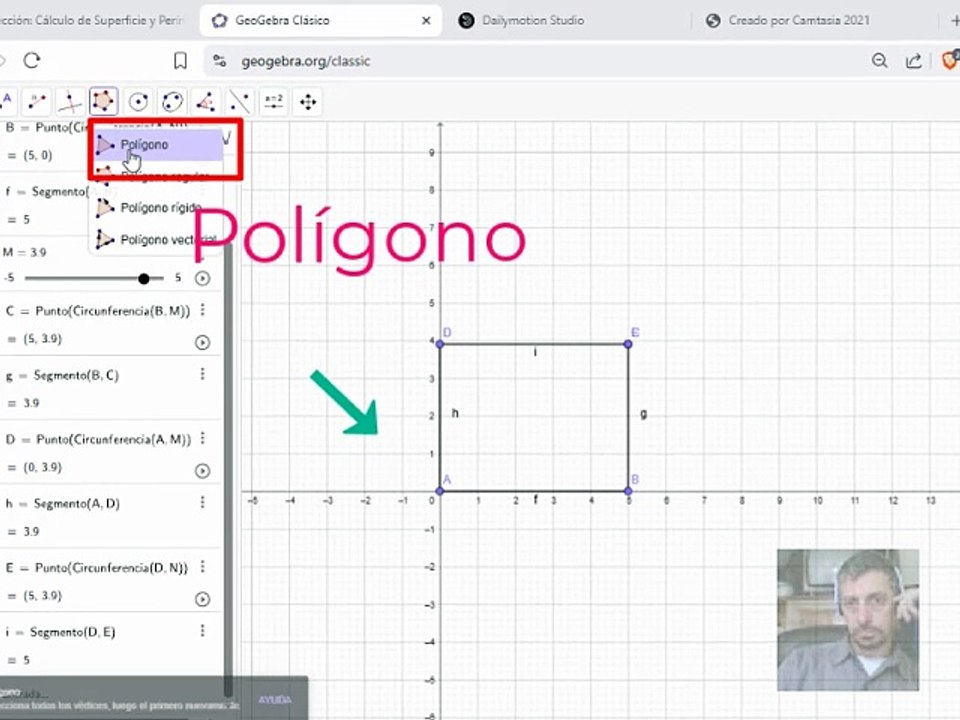960x720 pixels.
Task: Click the algebra panel vertical scrollbar
Action: click(228, 468)
